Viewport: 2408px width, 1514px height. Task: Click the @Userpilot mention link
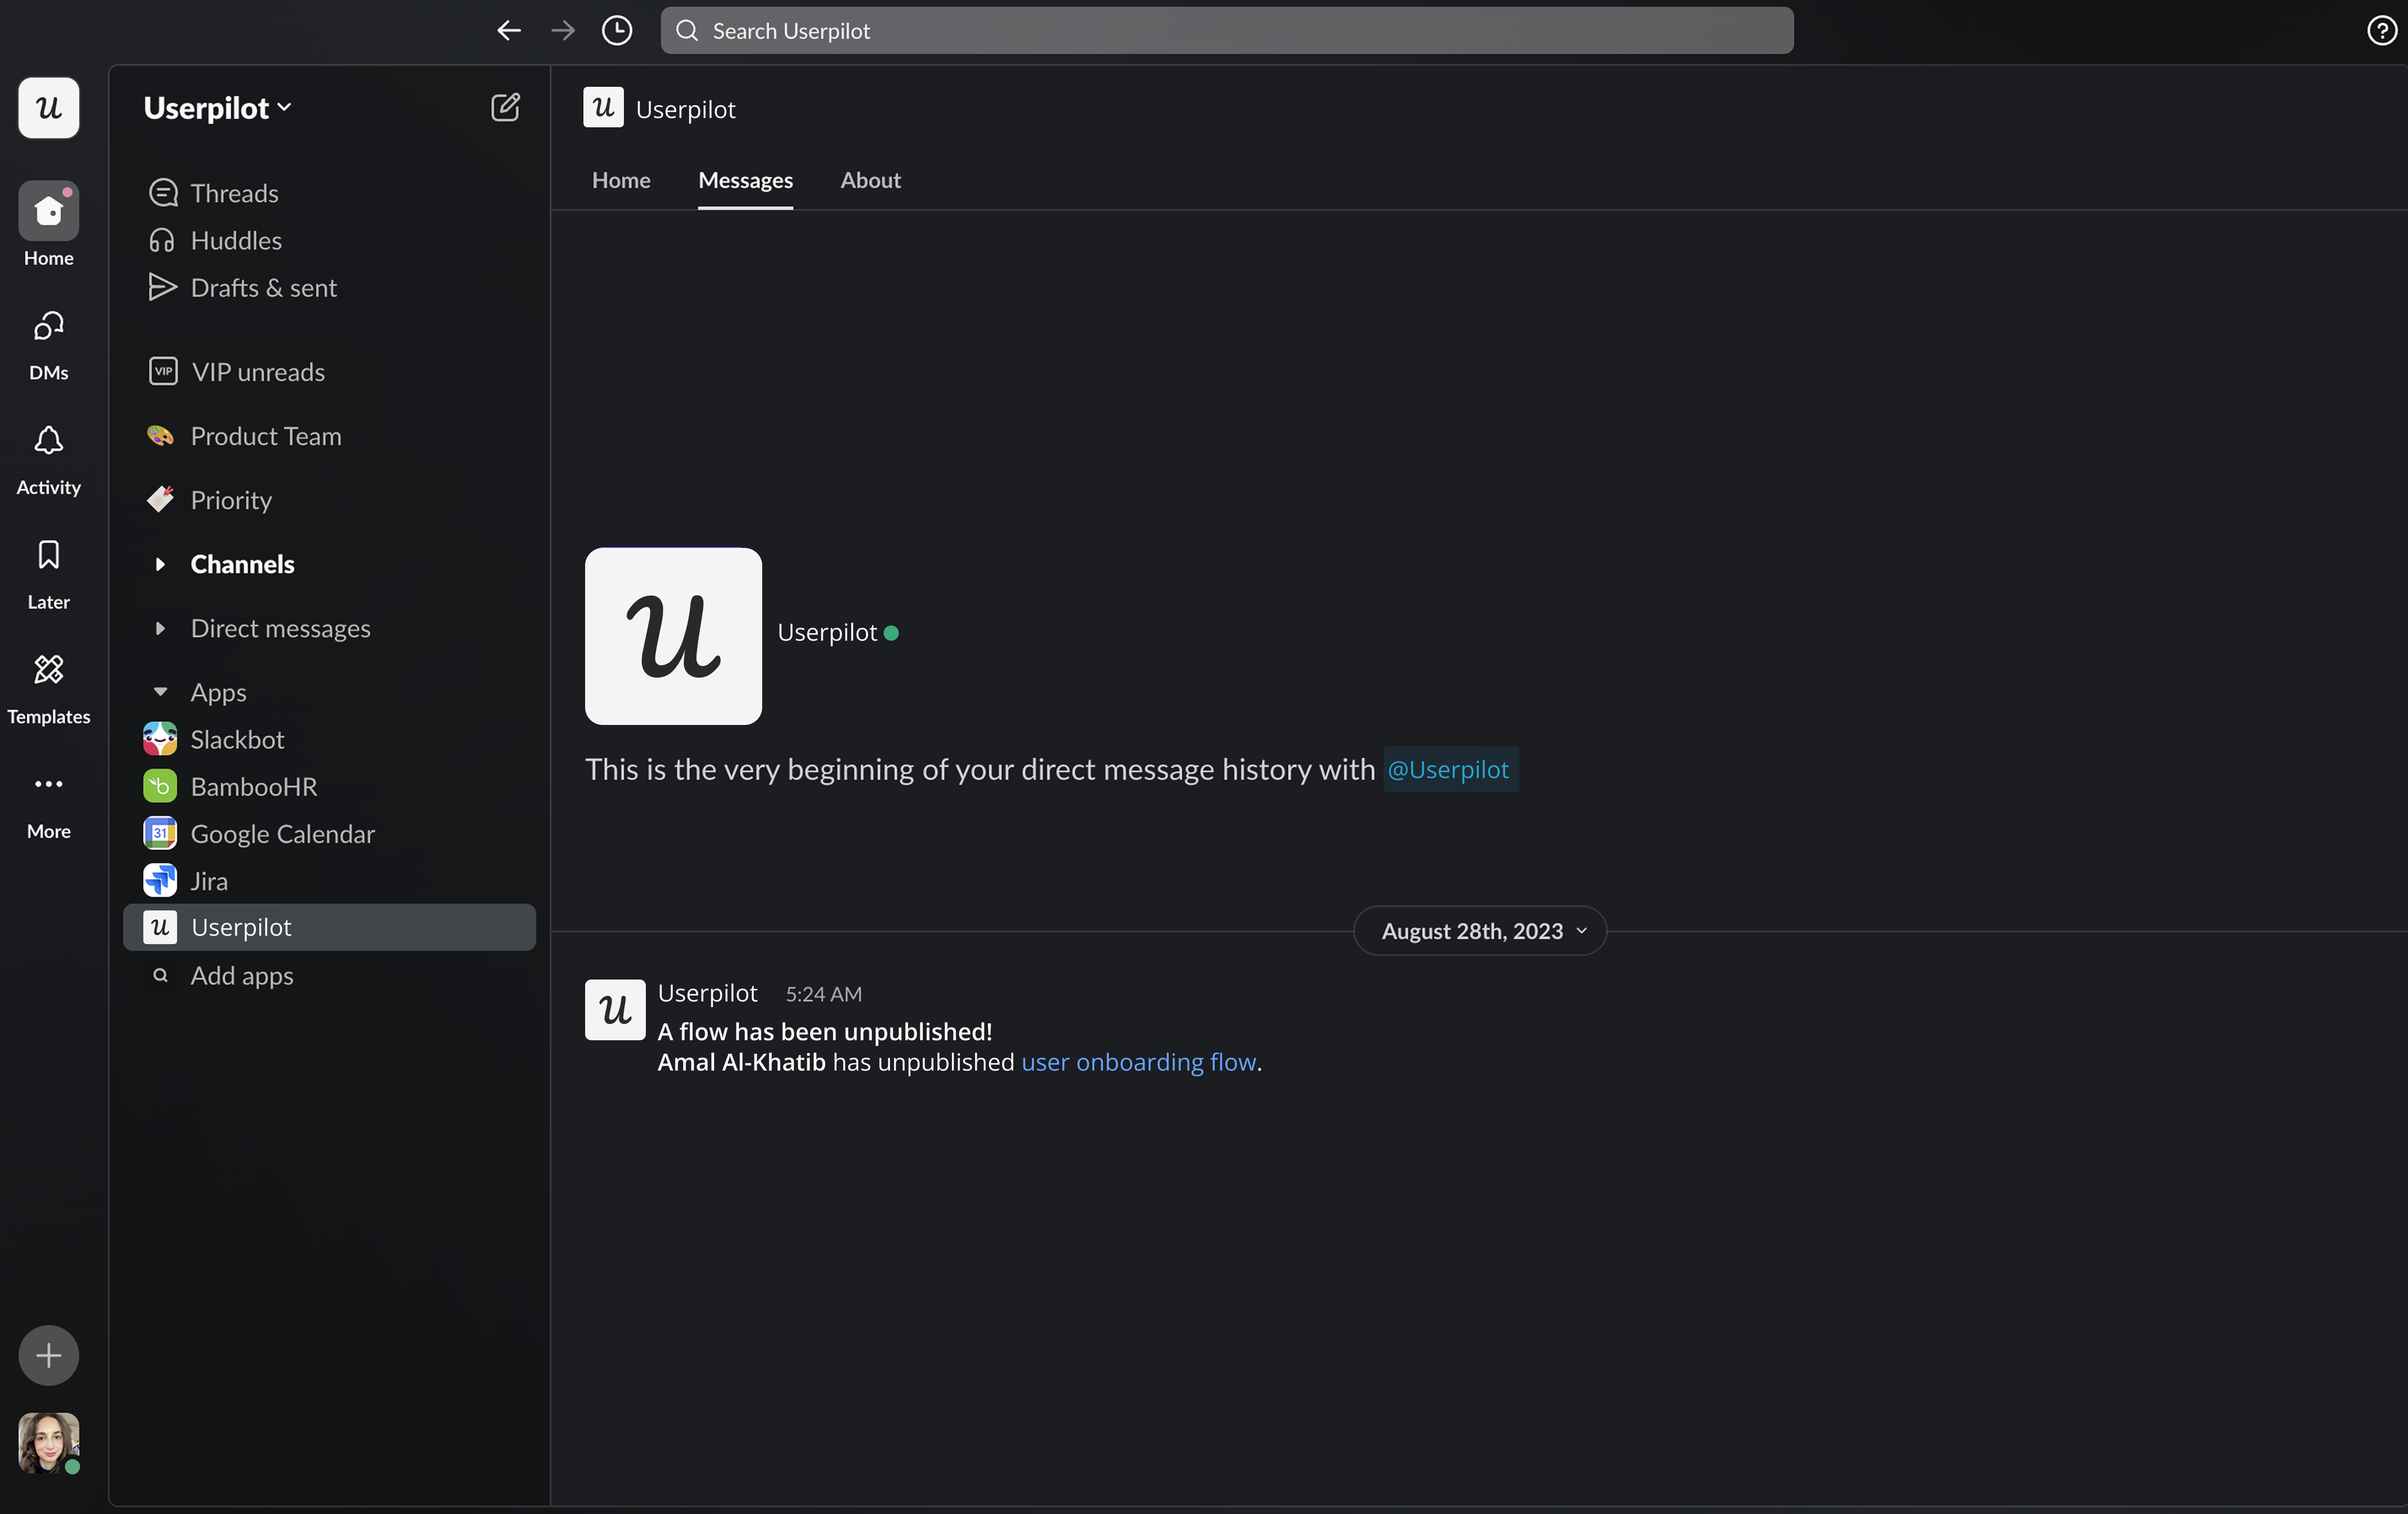[1448, 769]
